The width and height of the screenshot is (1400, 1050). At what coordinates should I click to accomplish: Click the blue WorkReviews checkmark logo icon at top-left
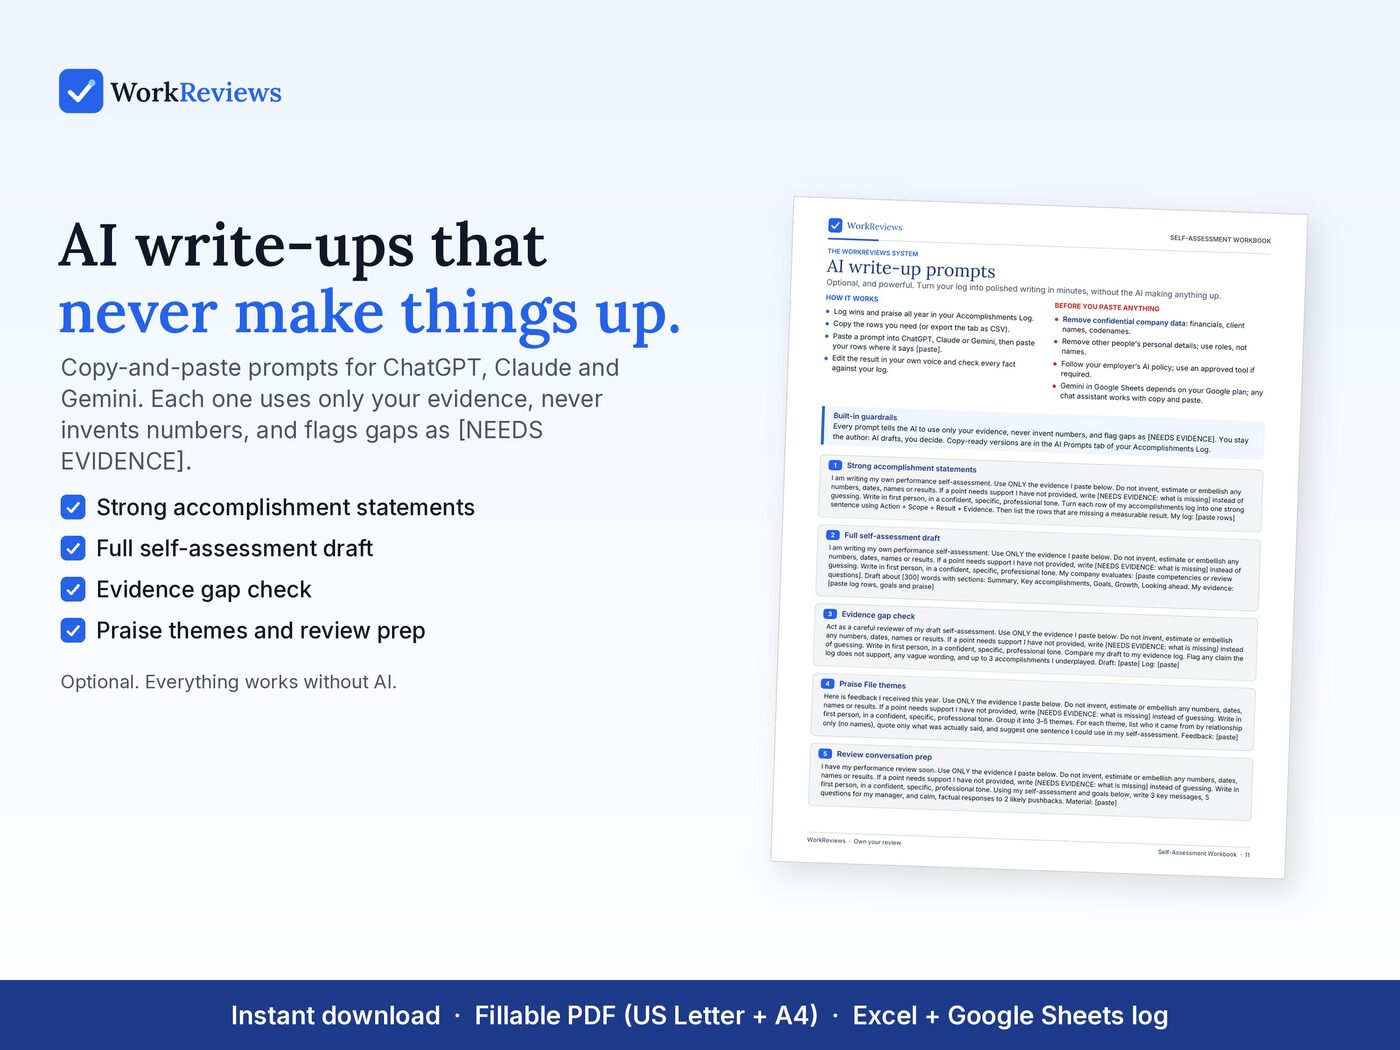81,91
